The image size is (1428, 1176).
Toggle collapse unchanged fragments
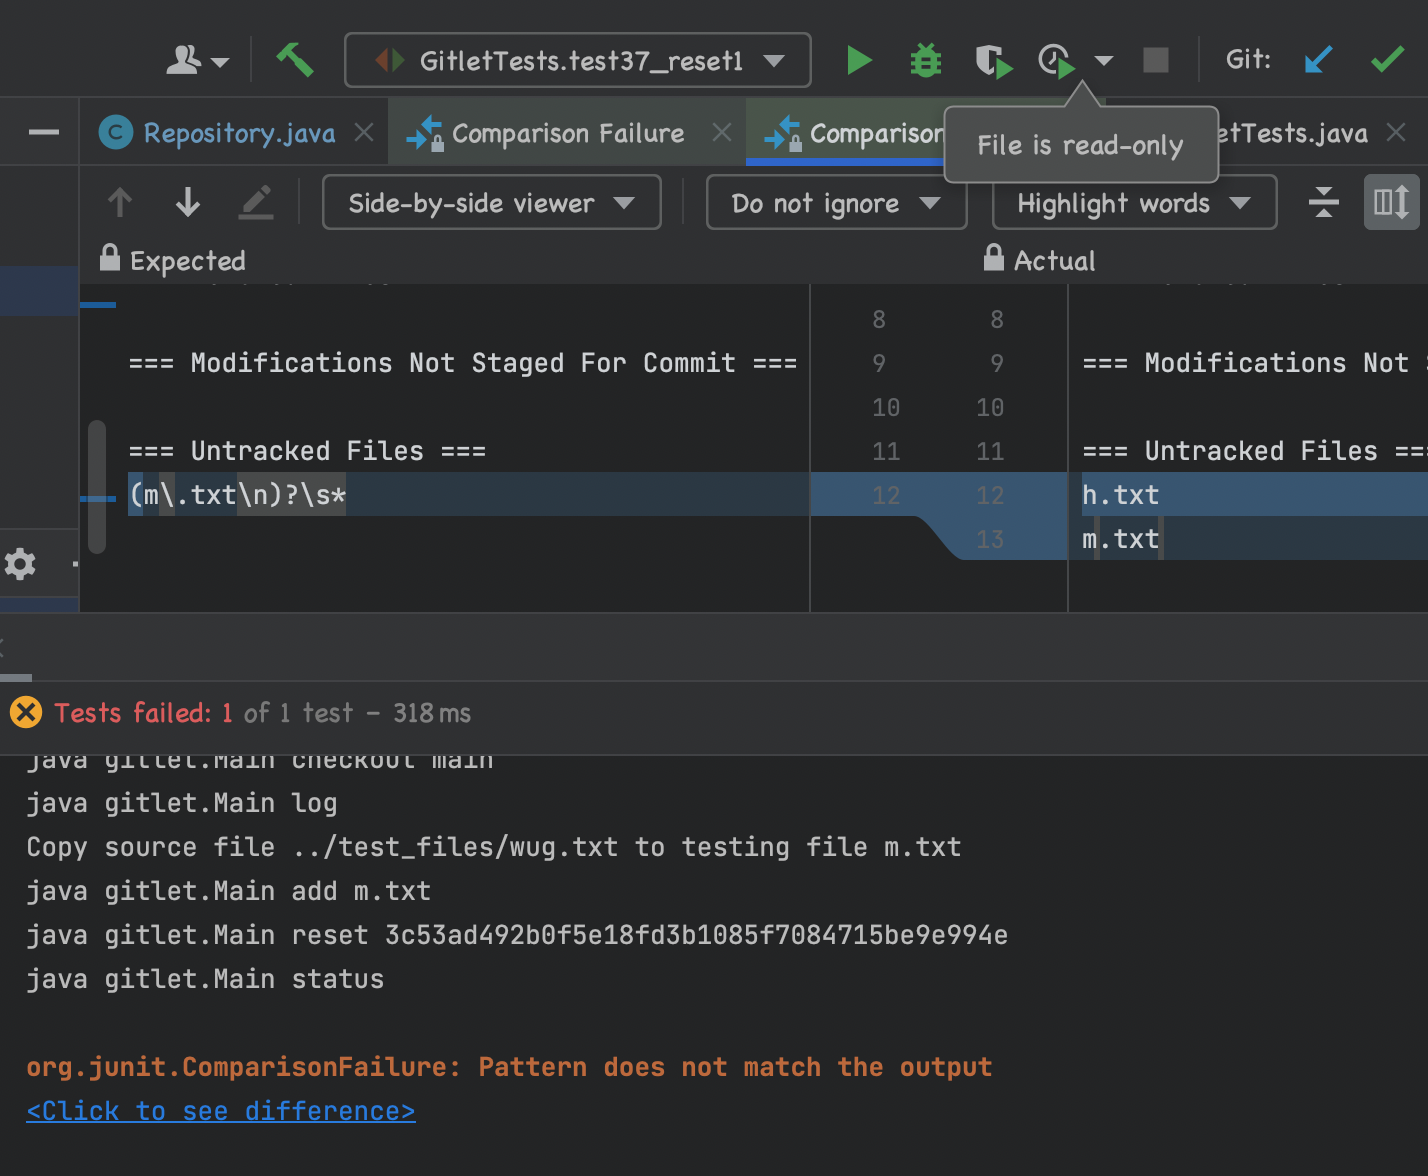[1323, 203]
